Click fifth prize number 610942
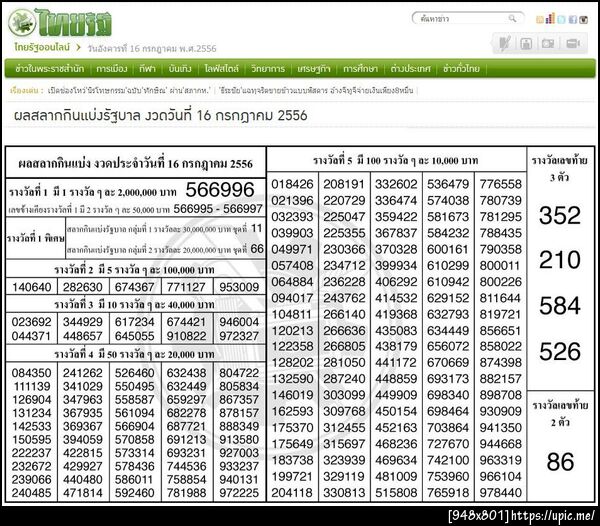 [448, 282]
